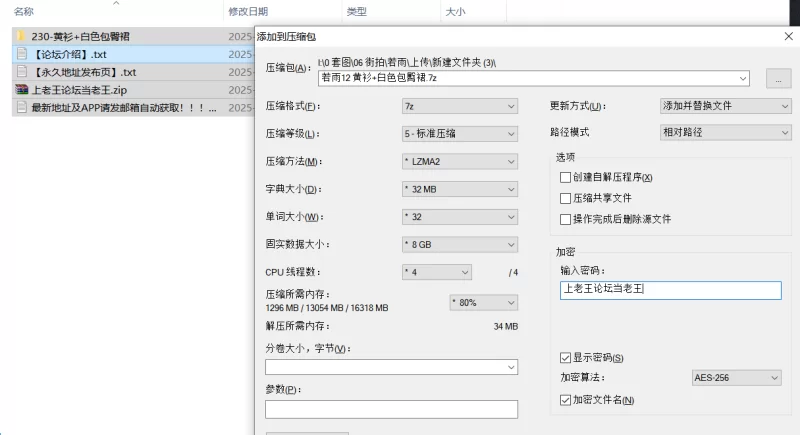Expand the 更新方式 dropdown
The height and width of the screenshot is (435, 800).
click(x=725, y=106)
